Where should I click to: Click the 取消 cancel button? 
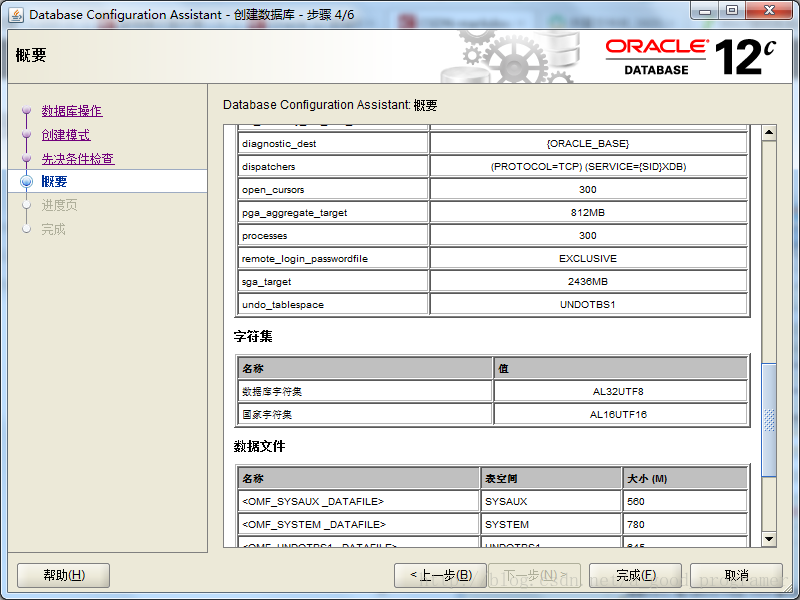coord(736,576)
